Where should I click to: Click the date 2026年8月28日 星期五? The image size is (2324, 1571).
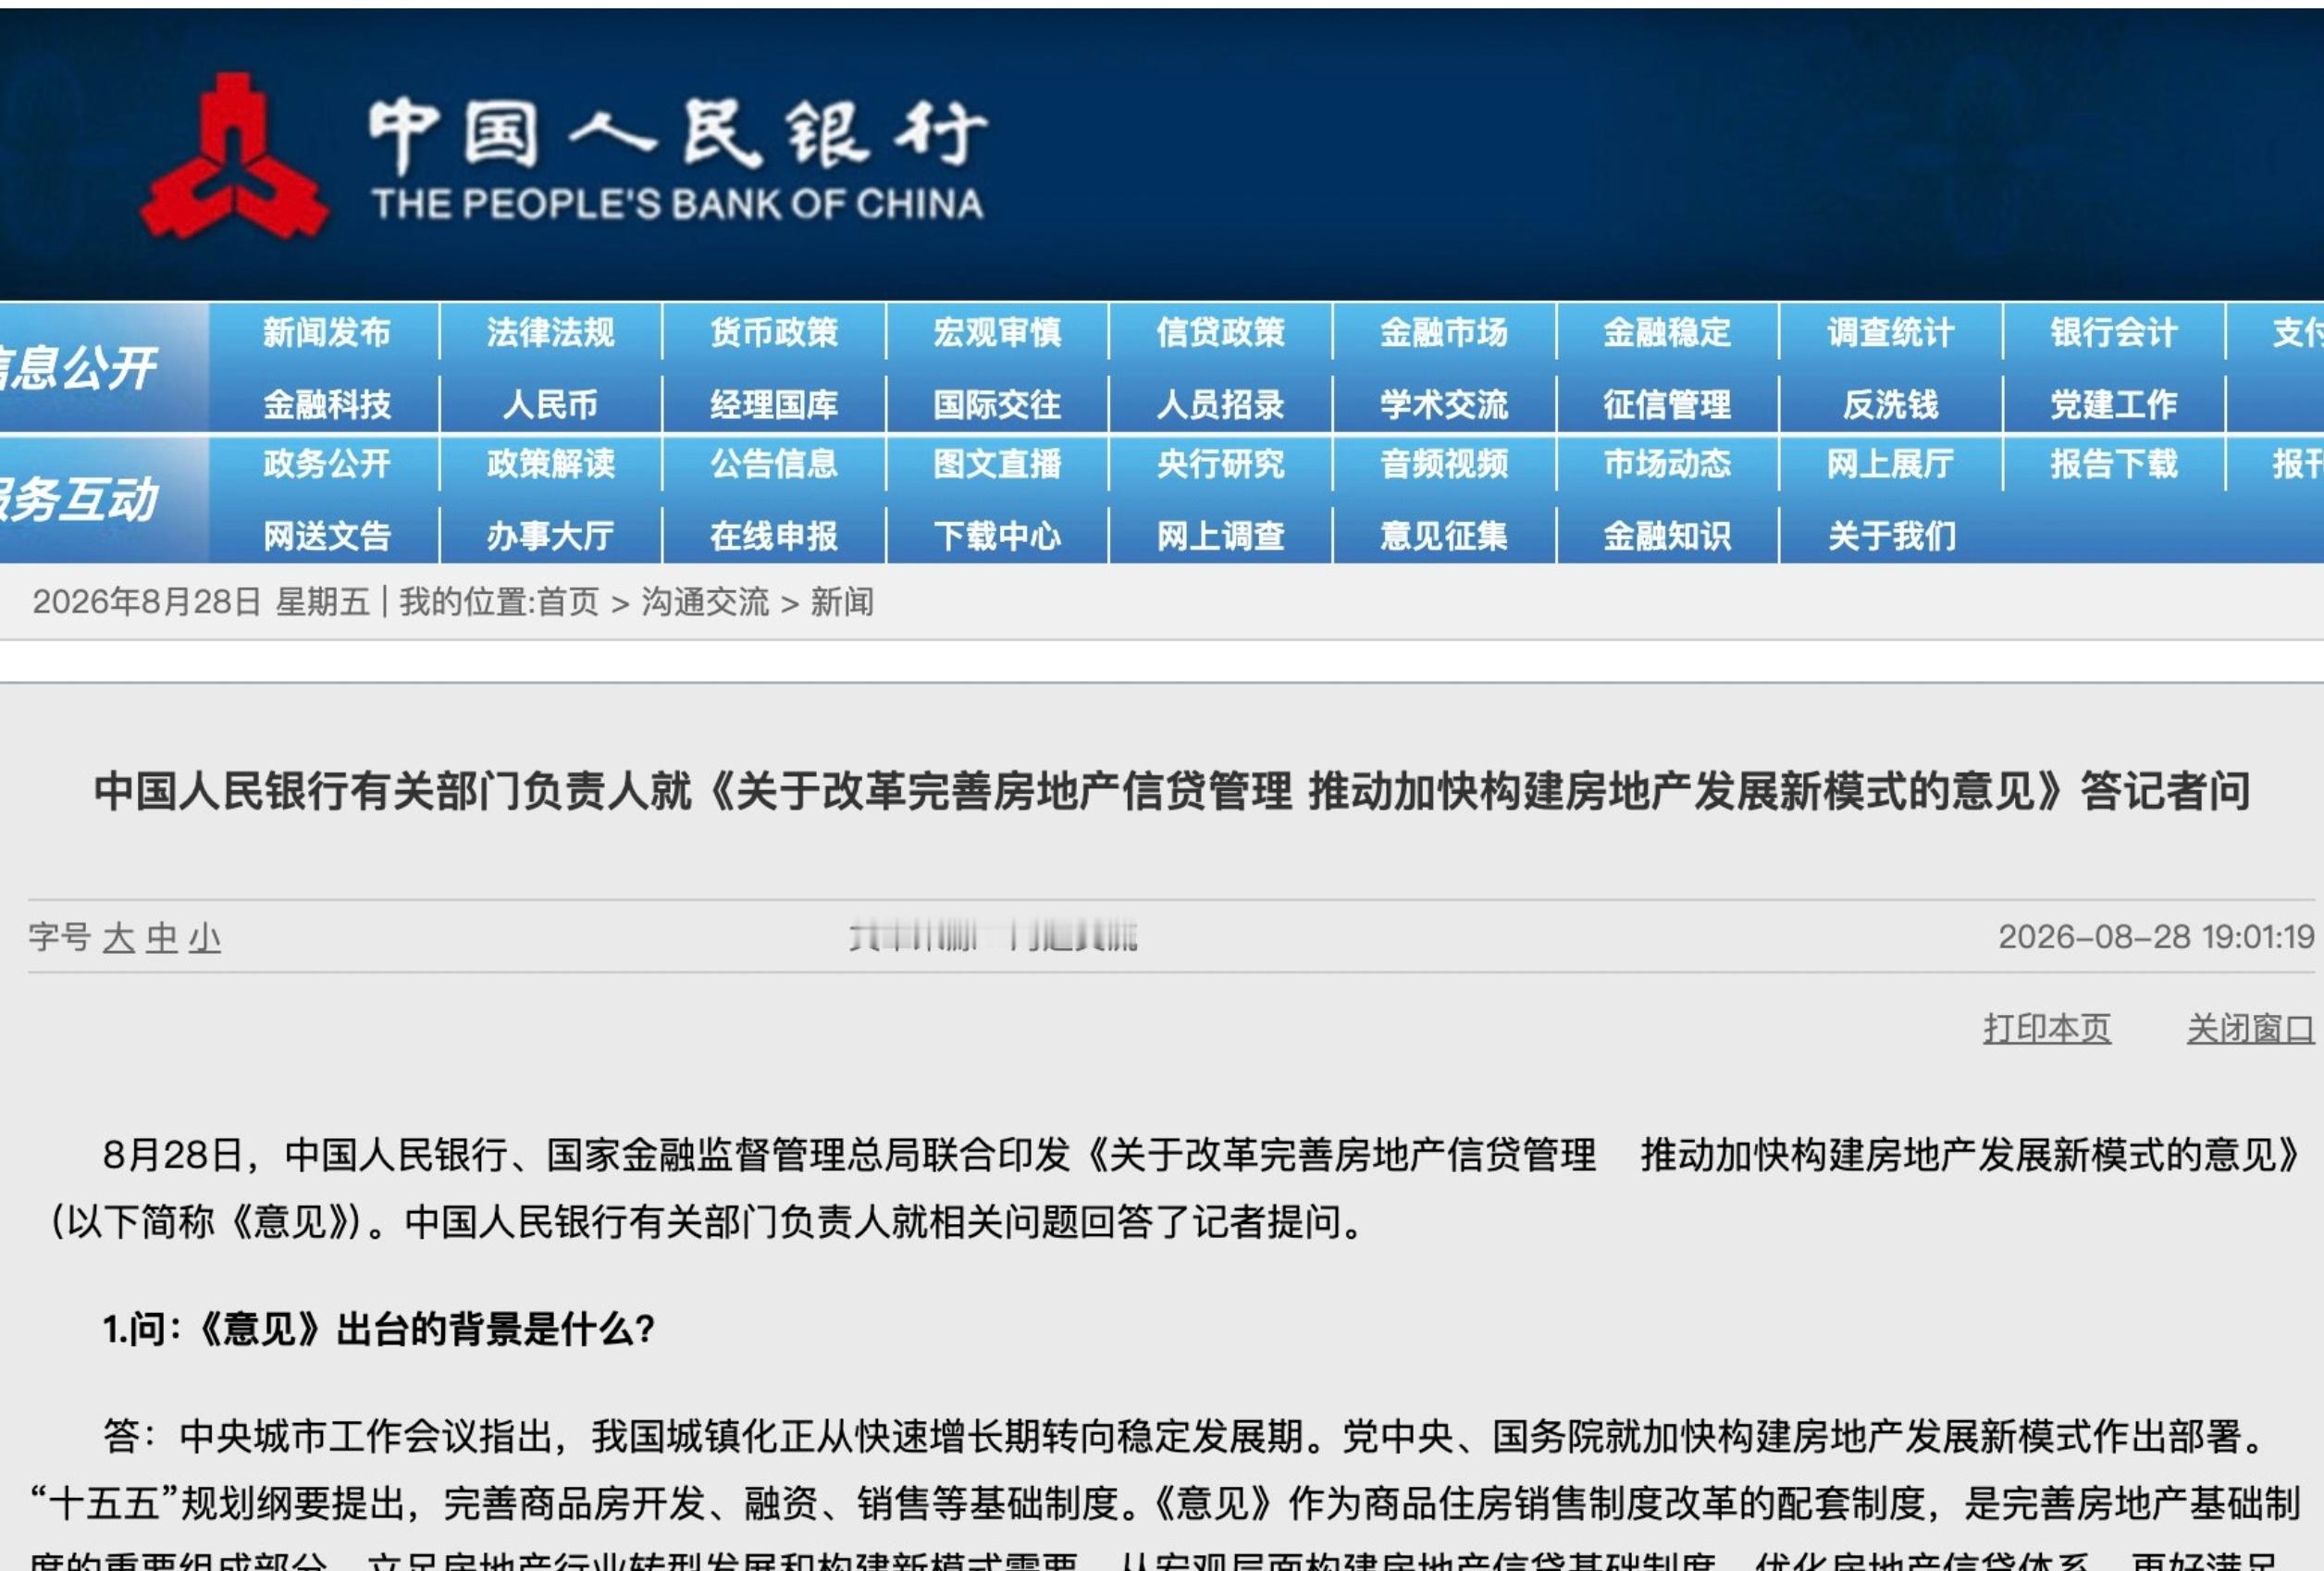[x=201, y=602]
